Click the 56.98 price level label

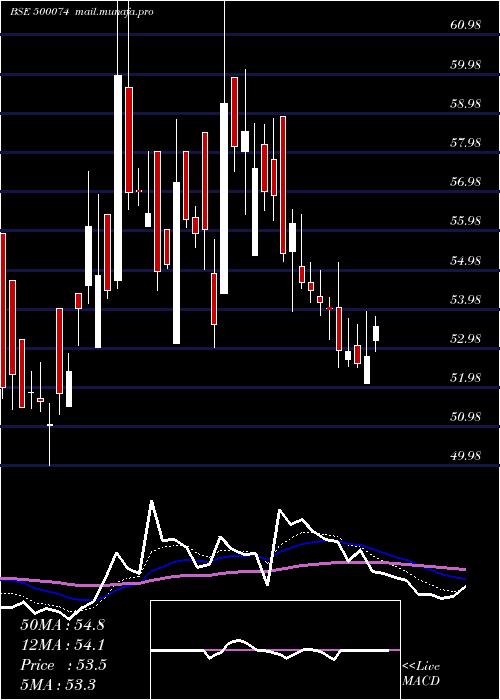click(x=466, y=182)
